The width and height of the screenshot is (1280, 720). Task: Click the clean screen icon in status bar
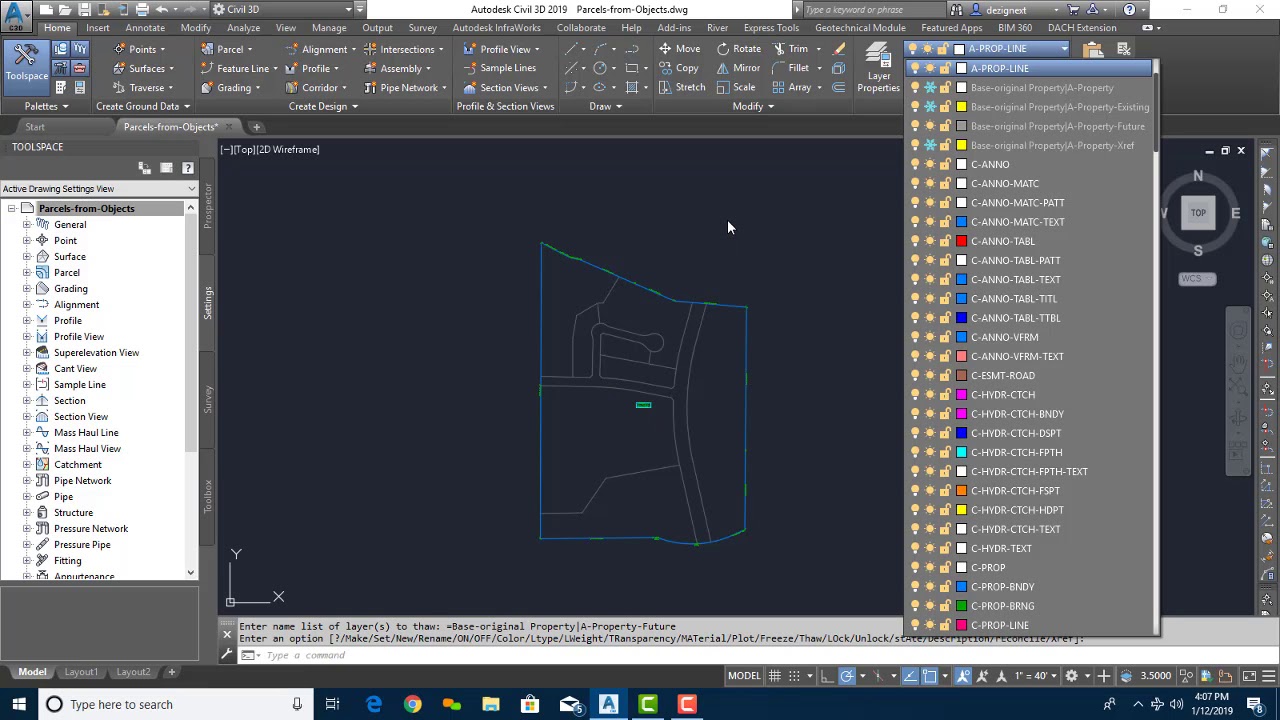pos(1249,676)
